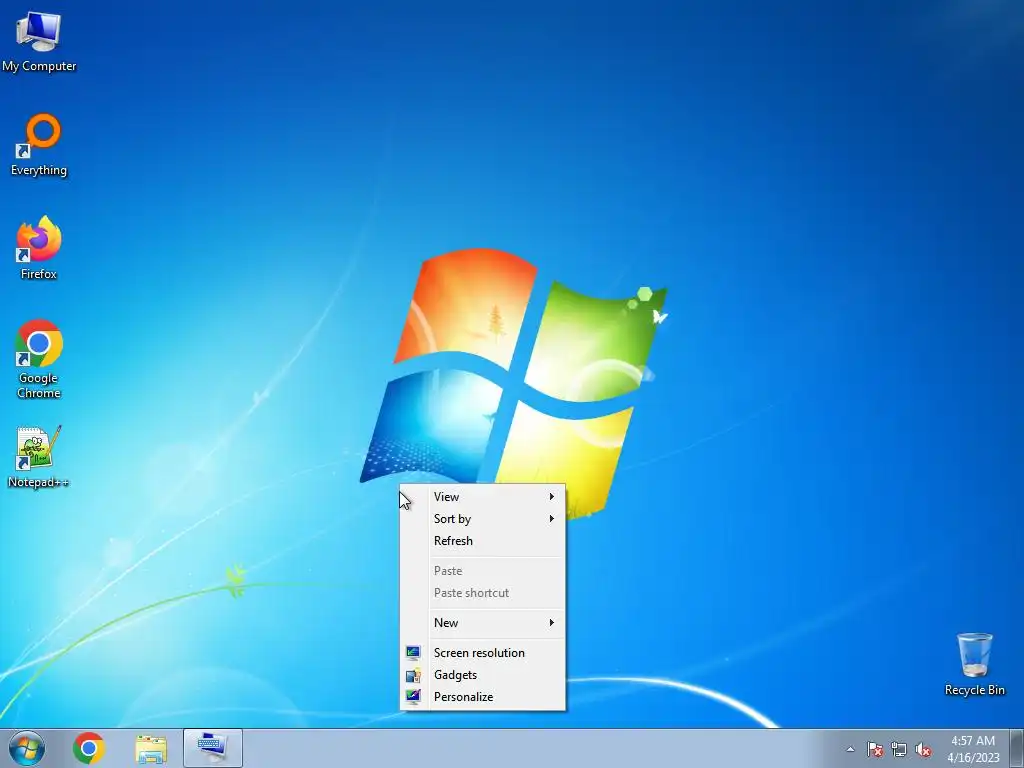Viewport: 1024px width, 768px height.
Task: Open the Action Center flag icon
Action: [x=875, y=749]
